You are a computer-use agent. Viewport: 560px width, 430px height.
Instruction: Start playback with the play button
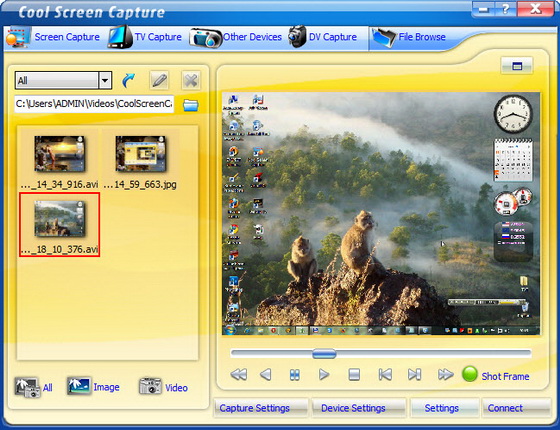(324, 375)
